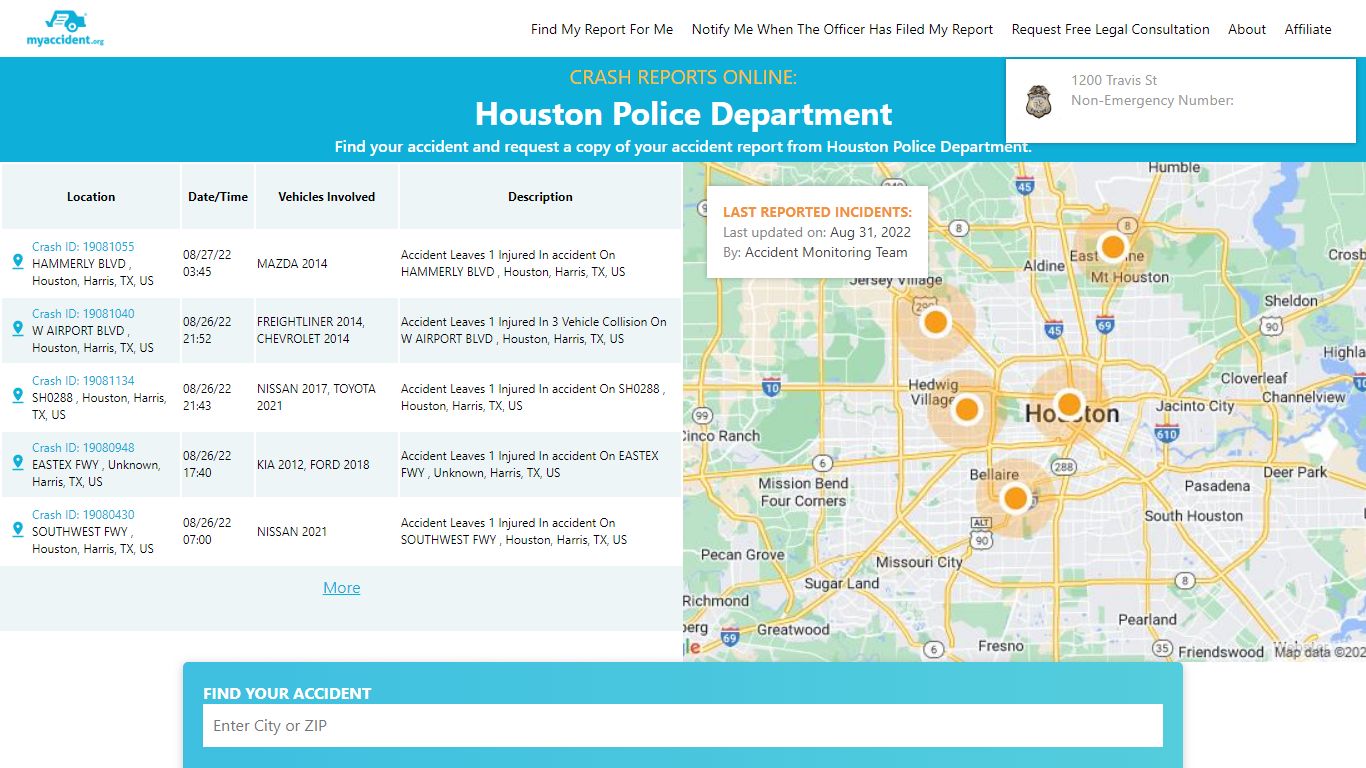1366x768 pixels.
Task: Select the orange map marker near Bellaire
Action: click(x=1015, y=497)
